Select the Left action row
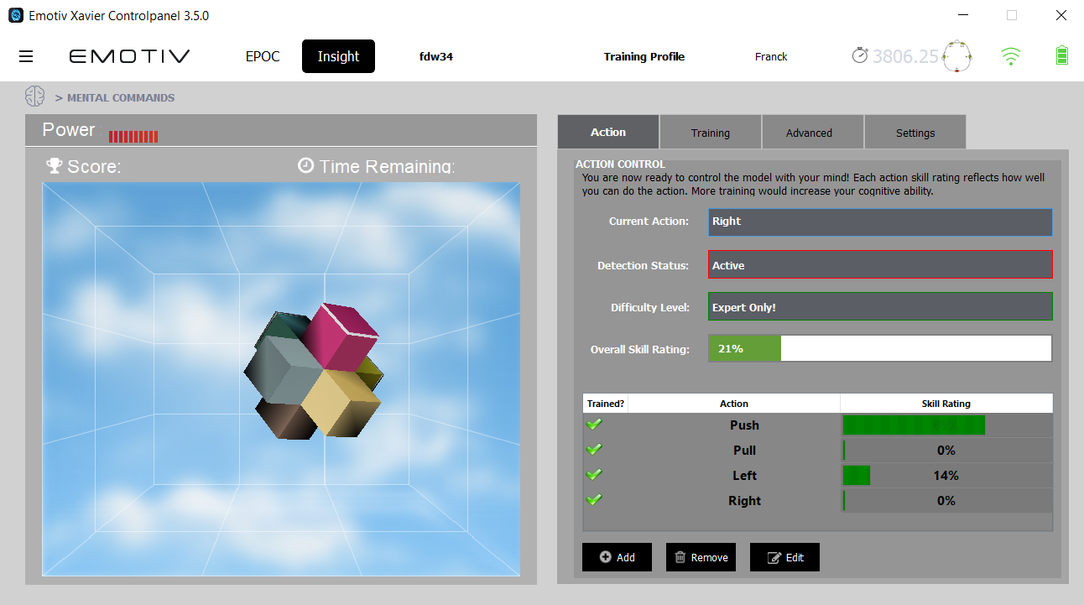This screenshot has width=1084, height=605. click(818, 476)
